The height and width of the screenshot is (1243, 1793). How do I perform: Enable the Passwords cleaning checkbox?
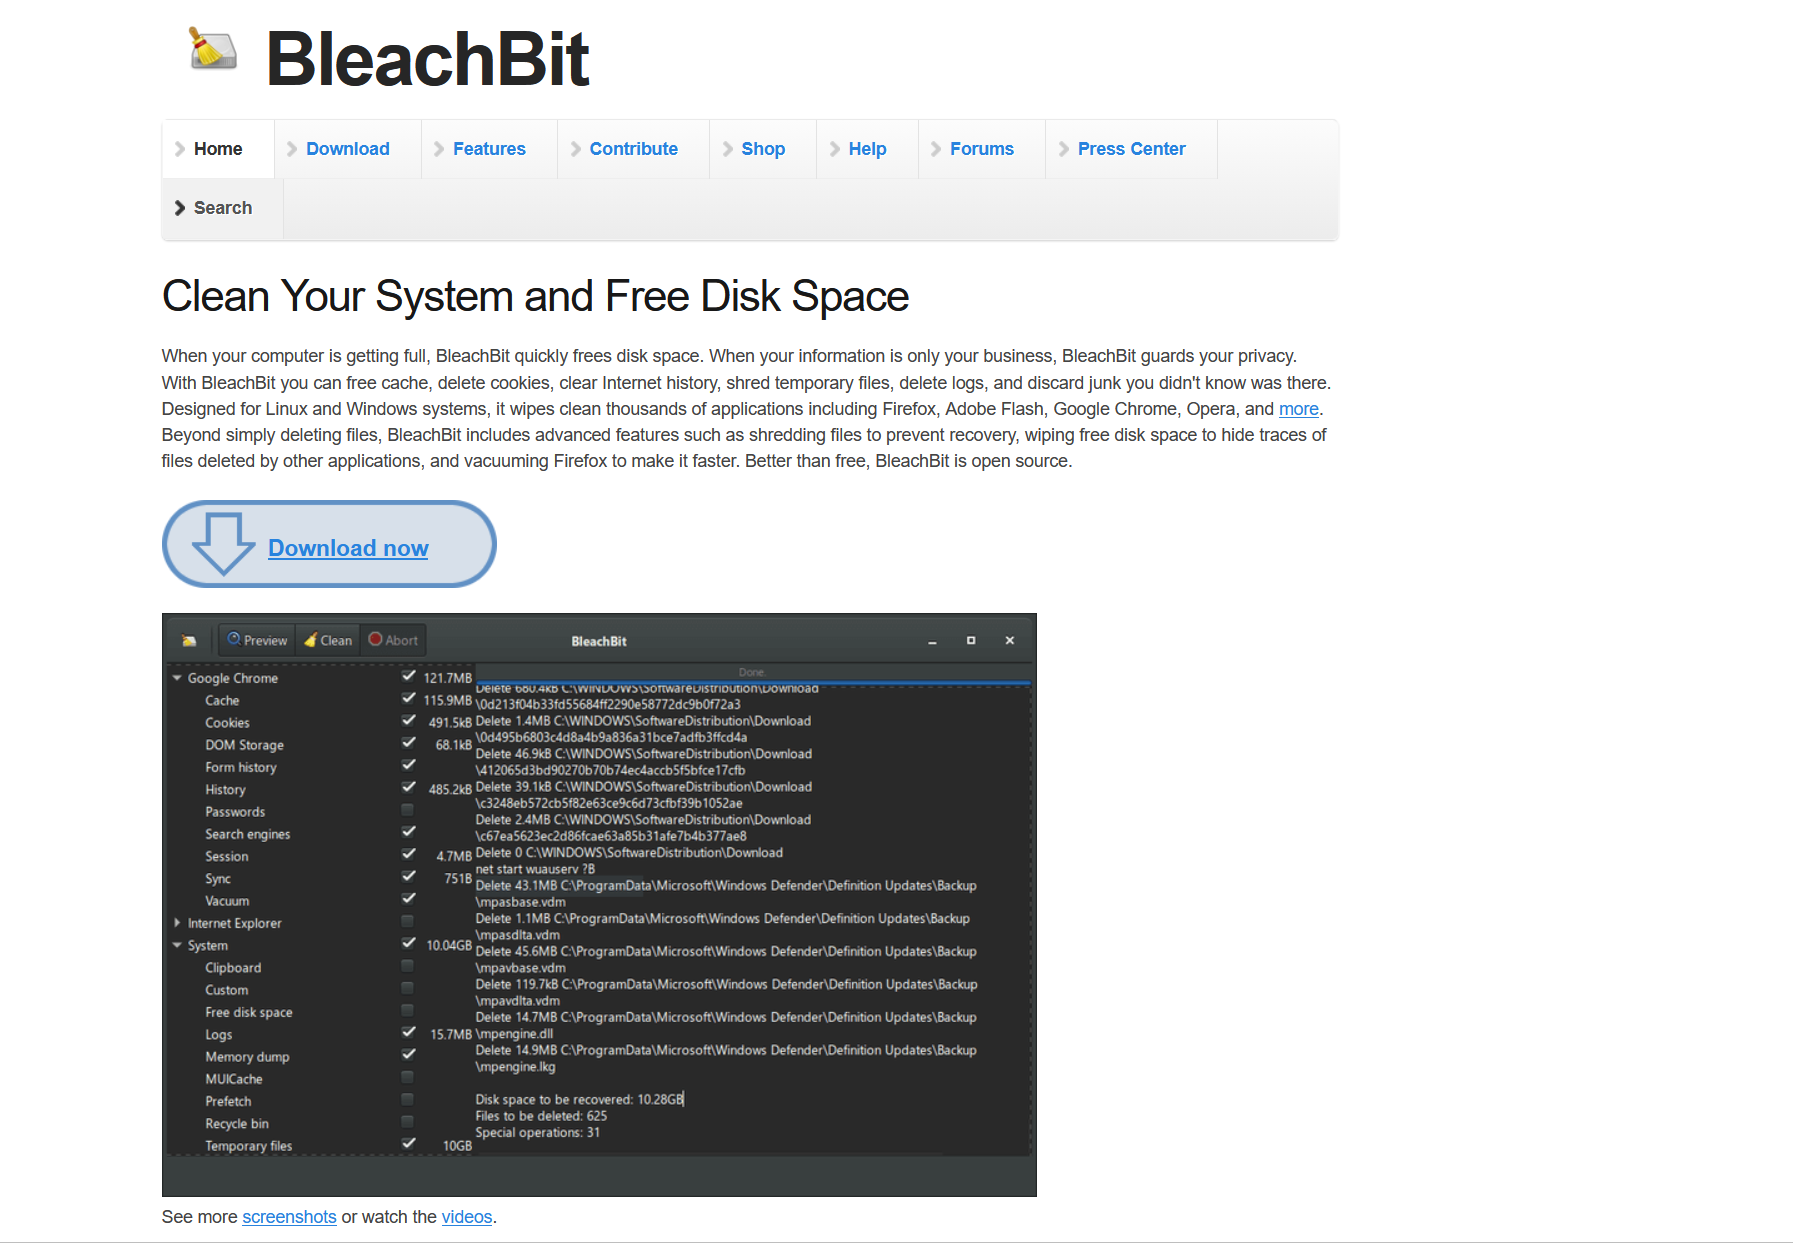408,810
